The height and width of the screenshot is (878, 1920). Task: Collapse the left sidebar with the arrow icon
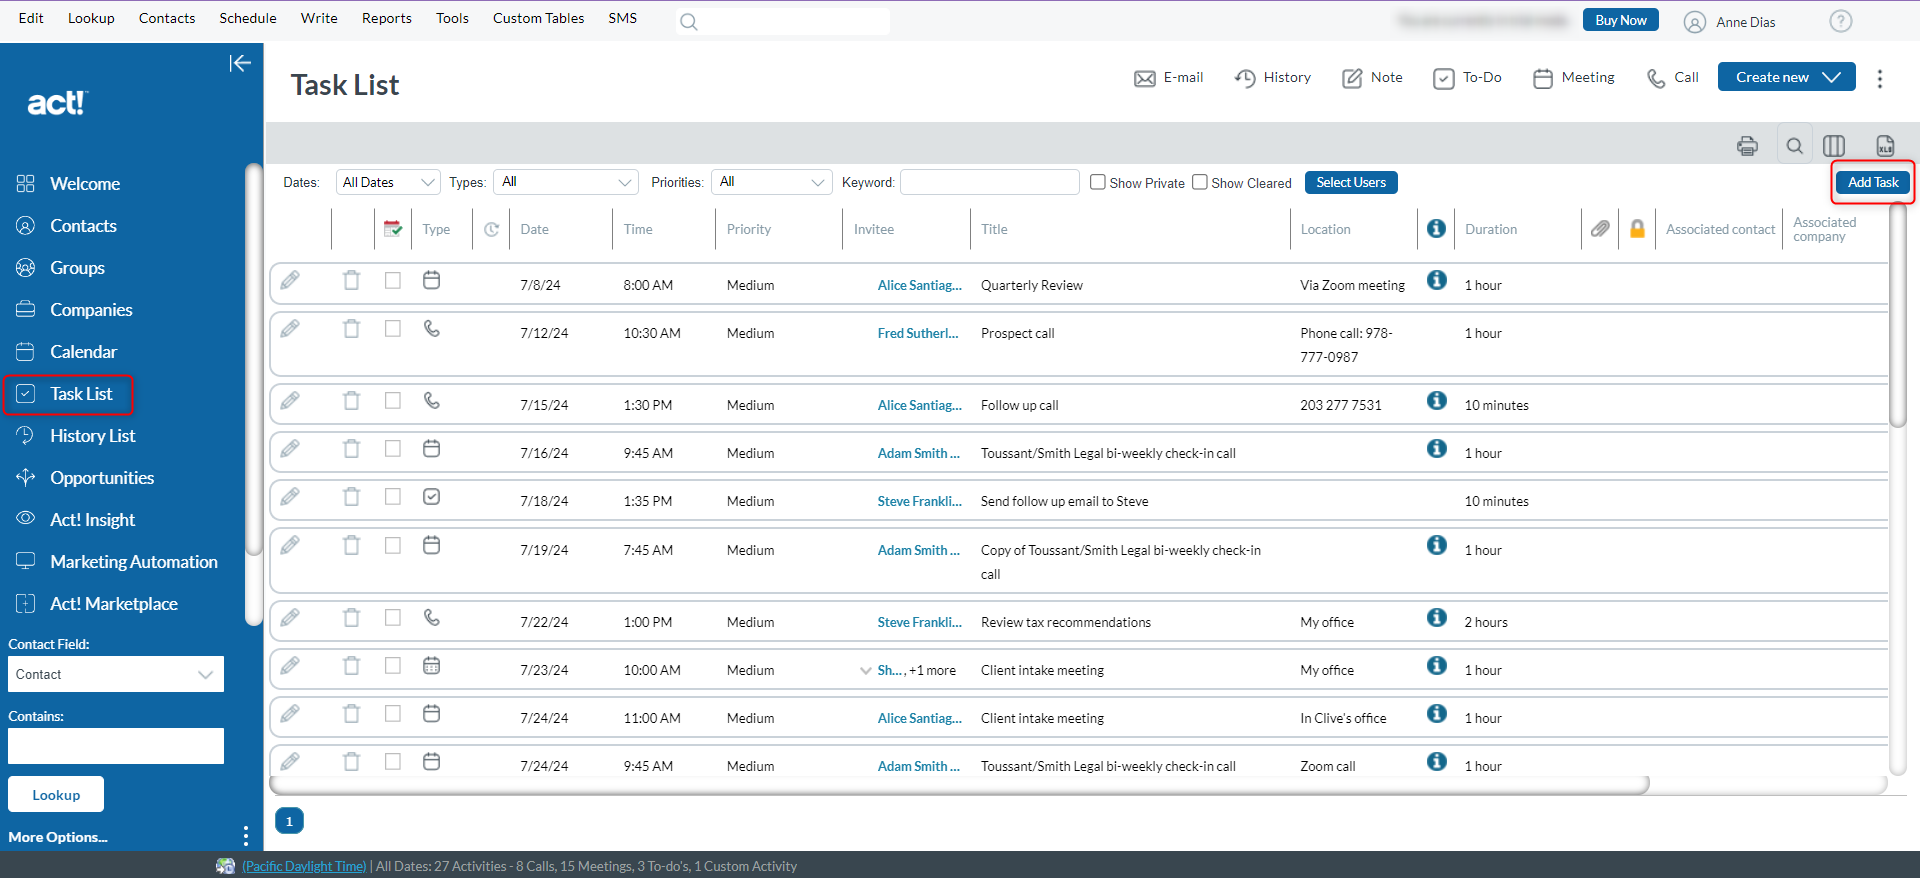pos(240,64)
